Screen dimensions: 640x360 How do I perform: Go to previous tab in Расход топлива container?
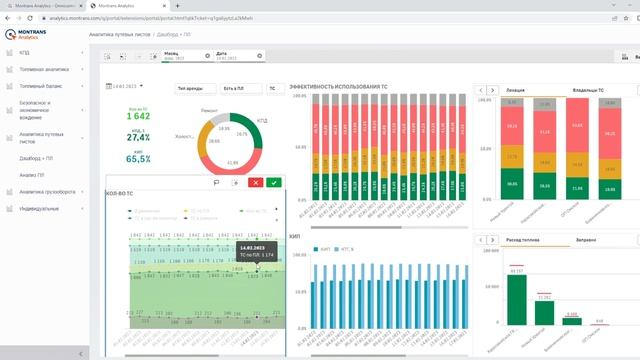pos(481,240)
